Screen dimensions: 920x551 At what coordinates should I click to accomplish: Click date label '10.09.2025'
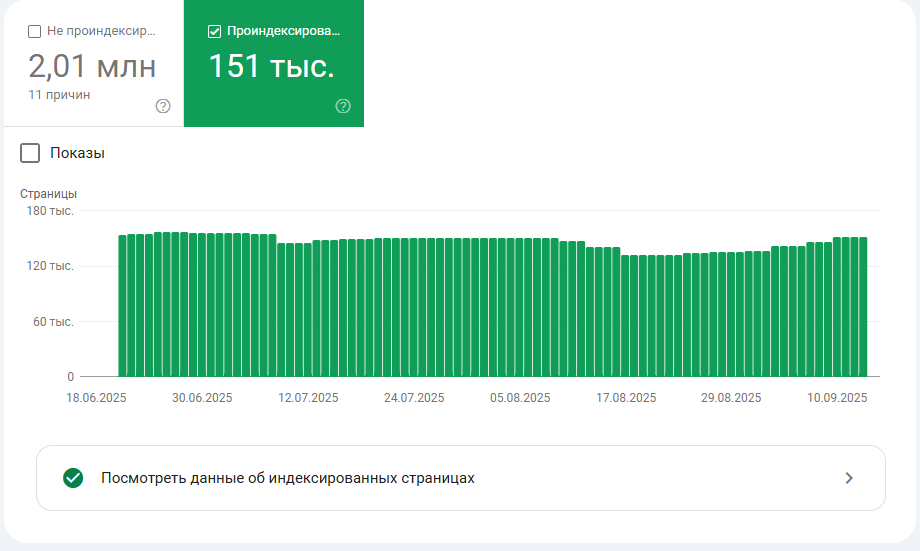[837, 398]
